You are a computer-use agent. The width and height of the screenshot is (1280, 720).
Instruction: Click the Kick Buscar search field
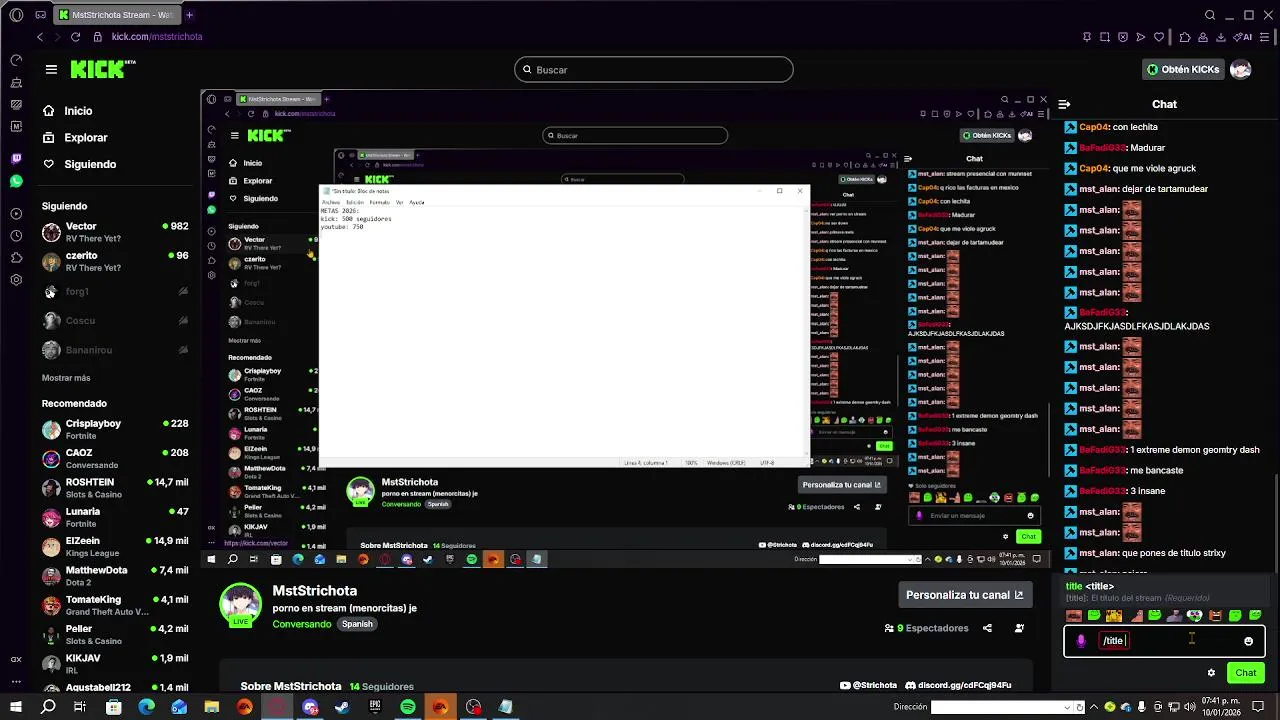tap(654, 70)
